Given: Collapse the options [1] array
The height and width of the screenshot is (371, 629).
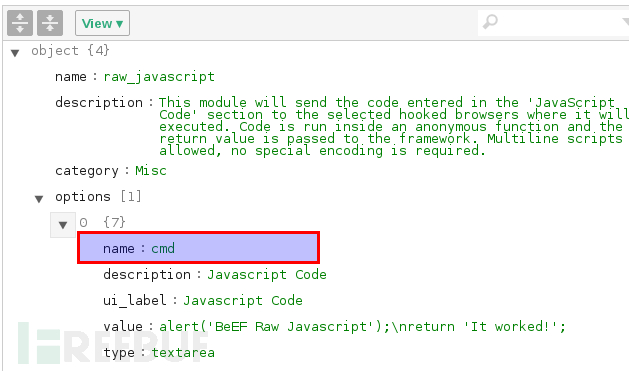Looking at the screenshot, I should (39, 199).
